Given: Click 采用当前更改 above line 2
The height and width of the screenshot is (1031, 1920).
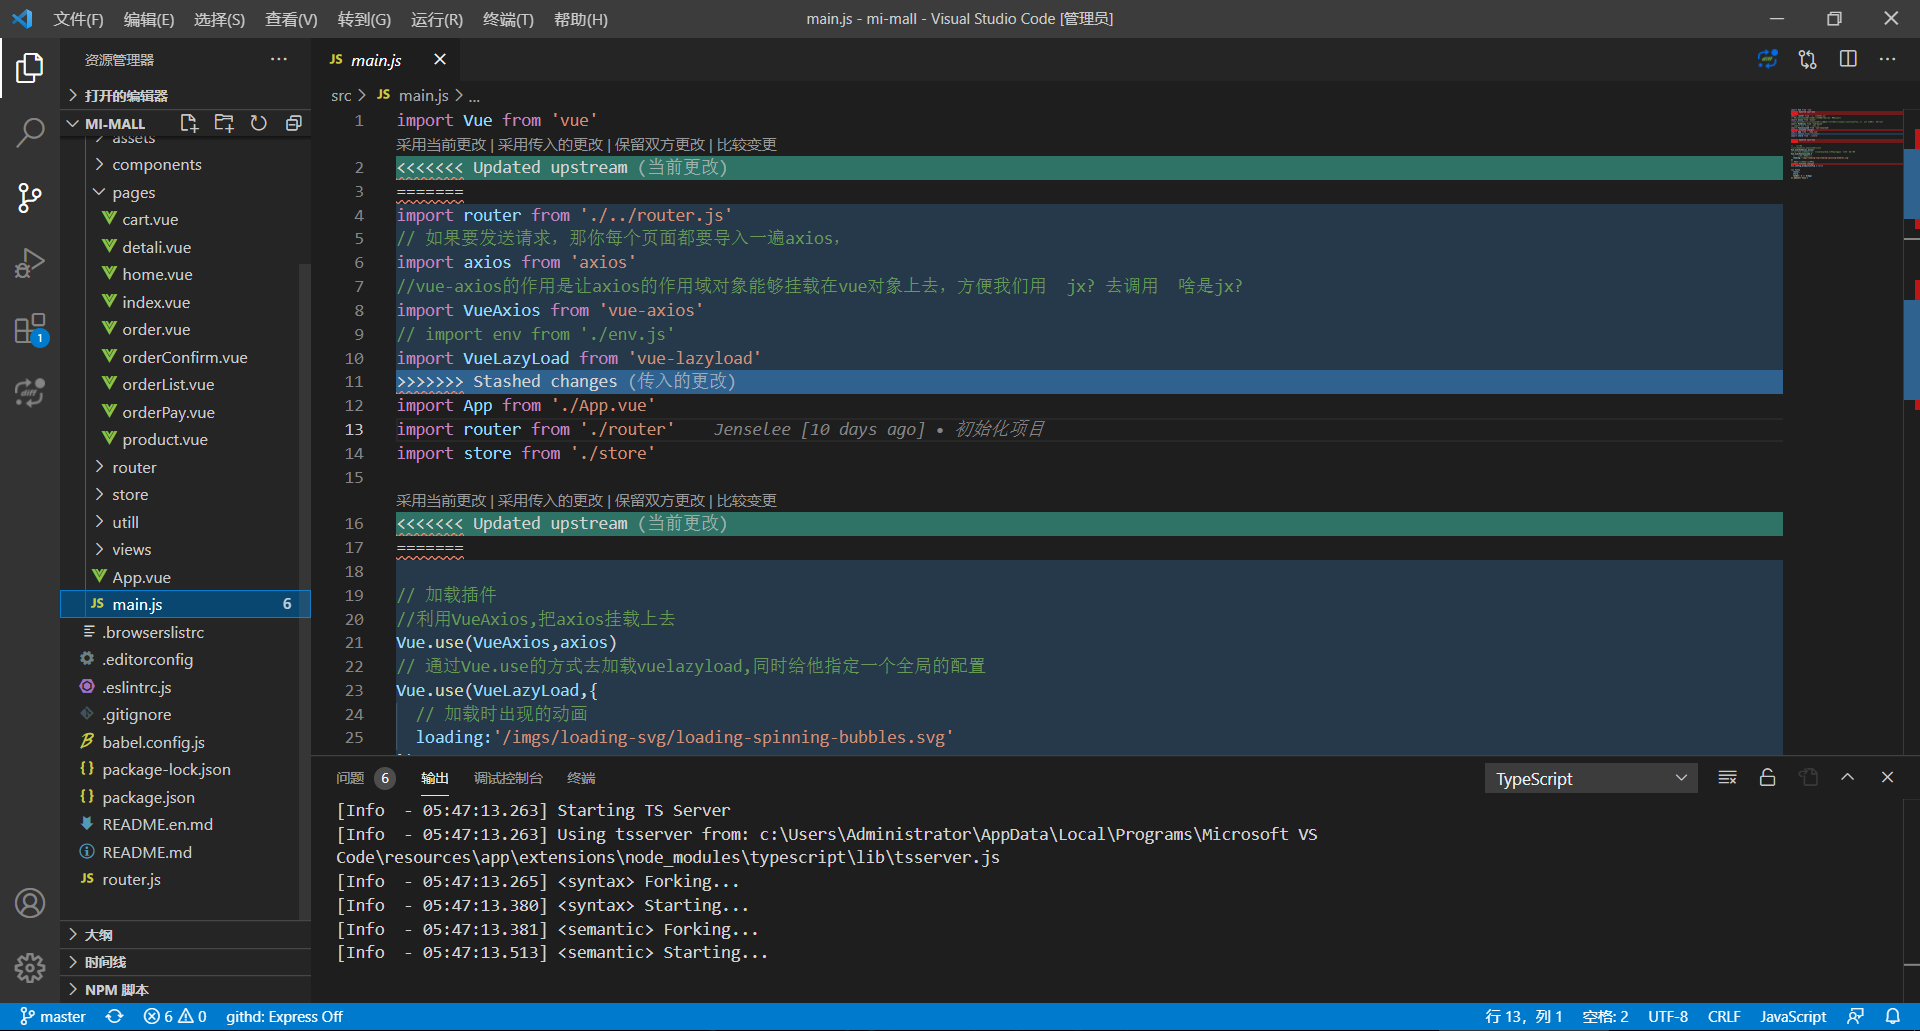Looking at the screenshot, I should click(441, 144).
